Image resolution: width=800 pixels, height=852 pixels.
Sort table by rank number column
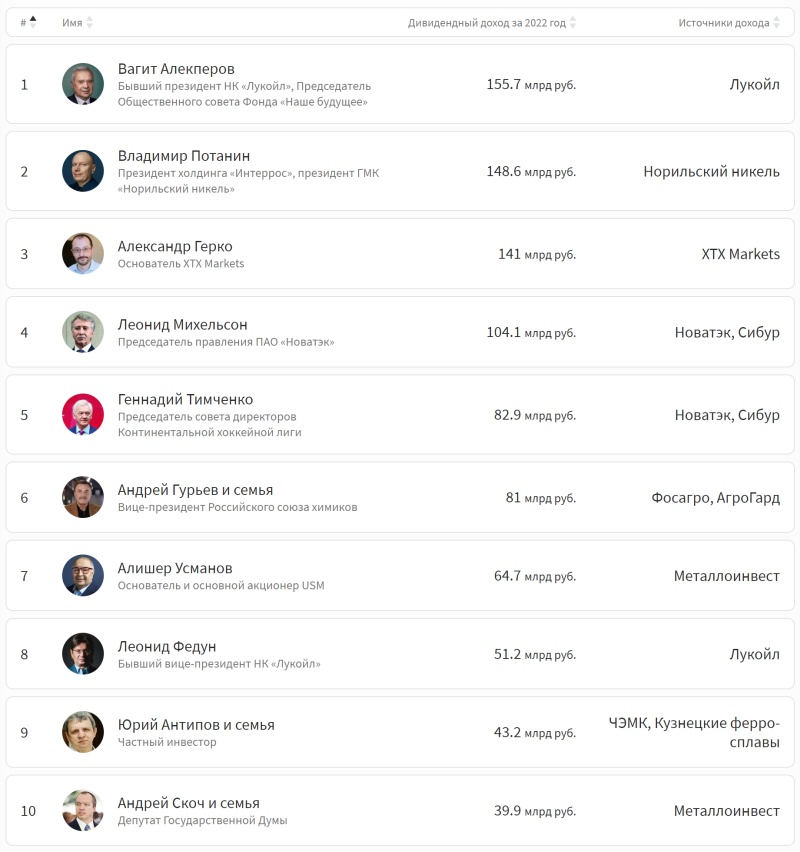28,22
